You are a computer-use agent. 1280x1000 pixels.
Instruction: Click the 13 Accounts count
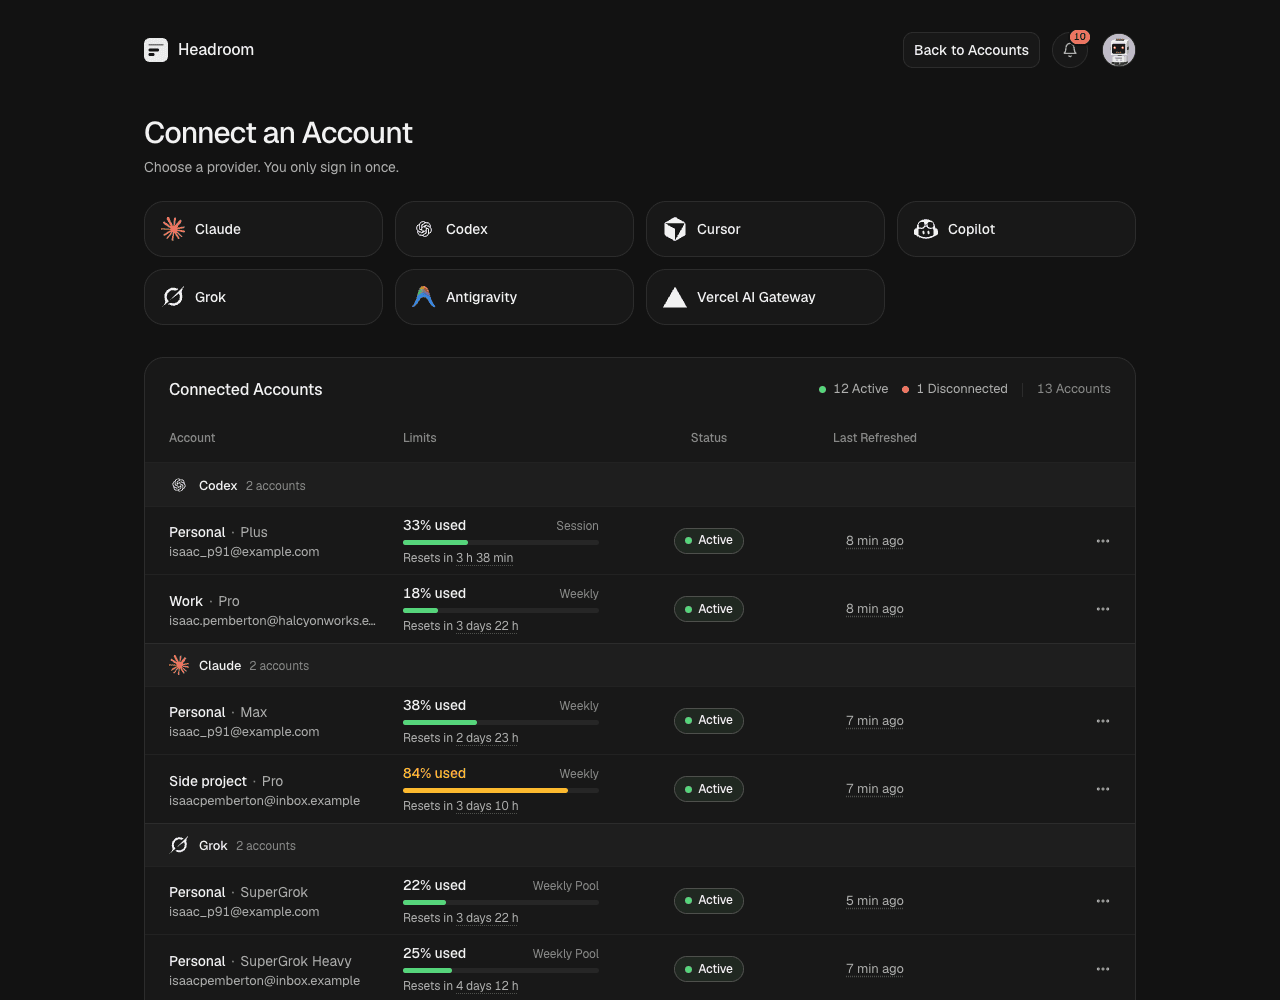pyautogui.click(x=1074, y=389)
